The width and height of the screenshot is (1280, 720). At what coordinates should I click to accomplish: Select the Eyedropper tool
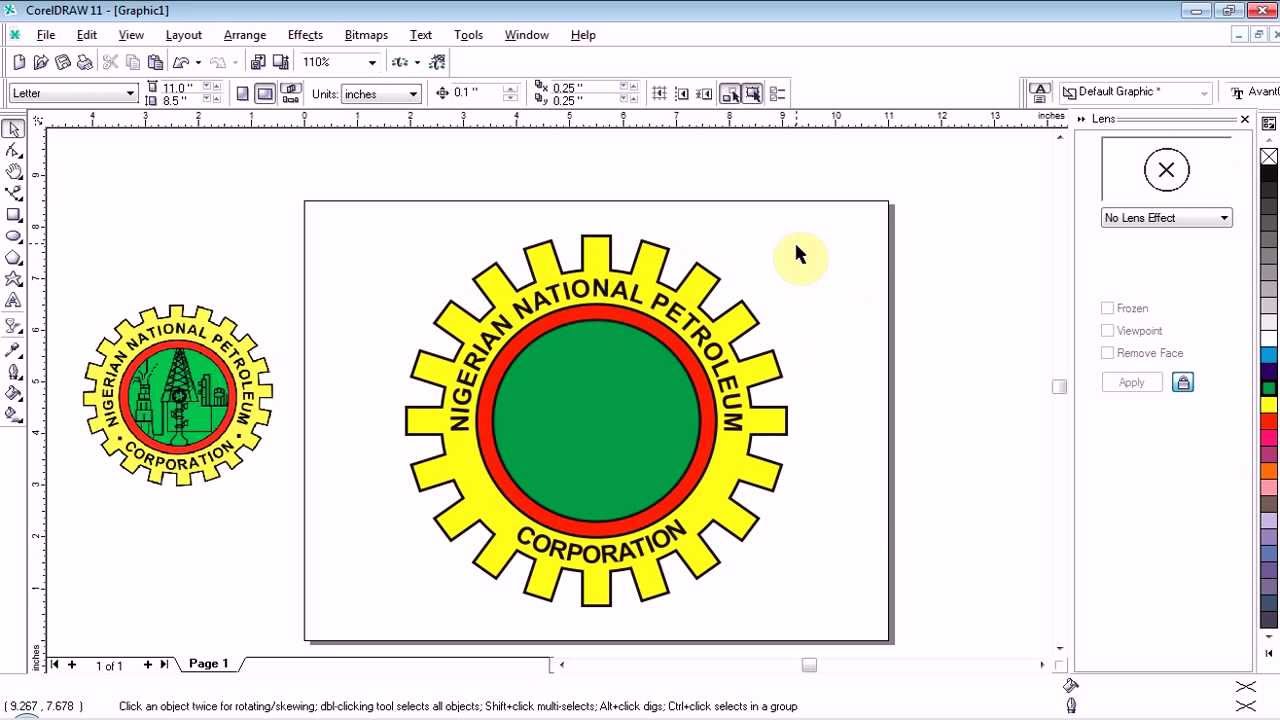13,350
